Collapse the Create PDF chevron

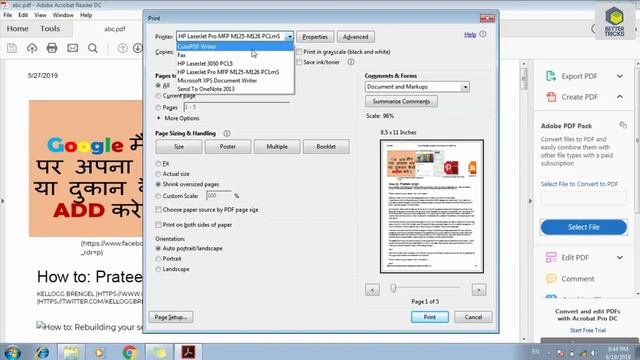[619, 97]
